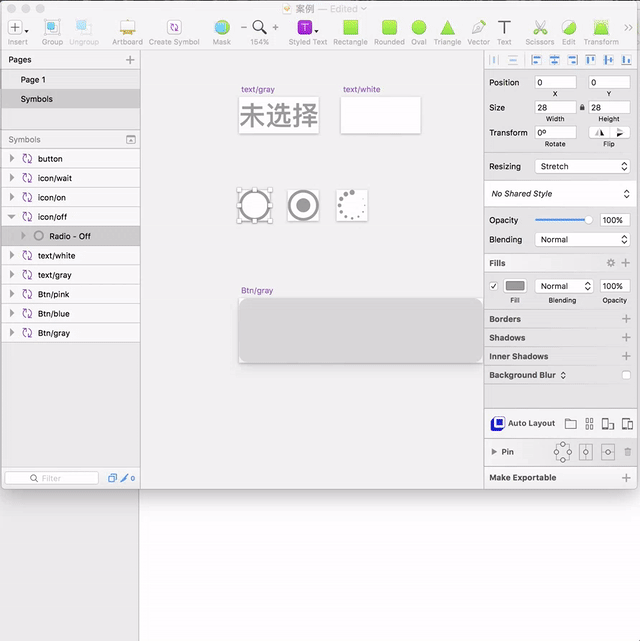Distribute layers vertically
Image resolution: width=640 pixels, height=641 pixels.
513,60
